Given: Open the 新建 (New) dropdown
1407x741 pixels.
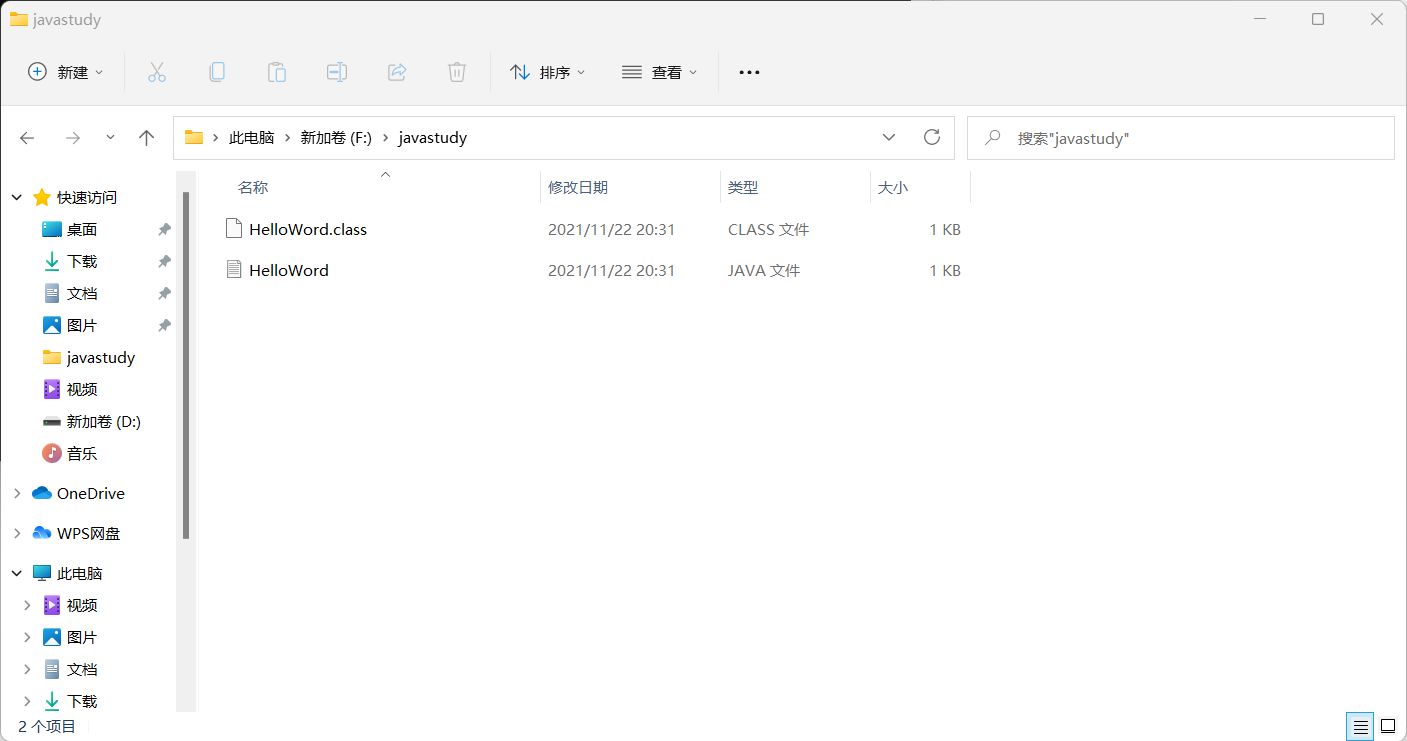Looking at the screenshot, I should pos(64,71).
